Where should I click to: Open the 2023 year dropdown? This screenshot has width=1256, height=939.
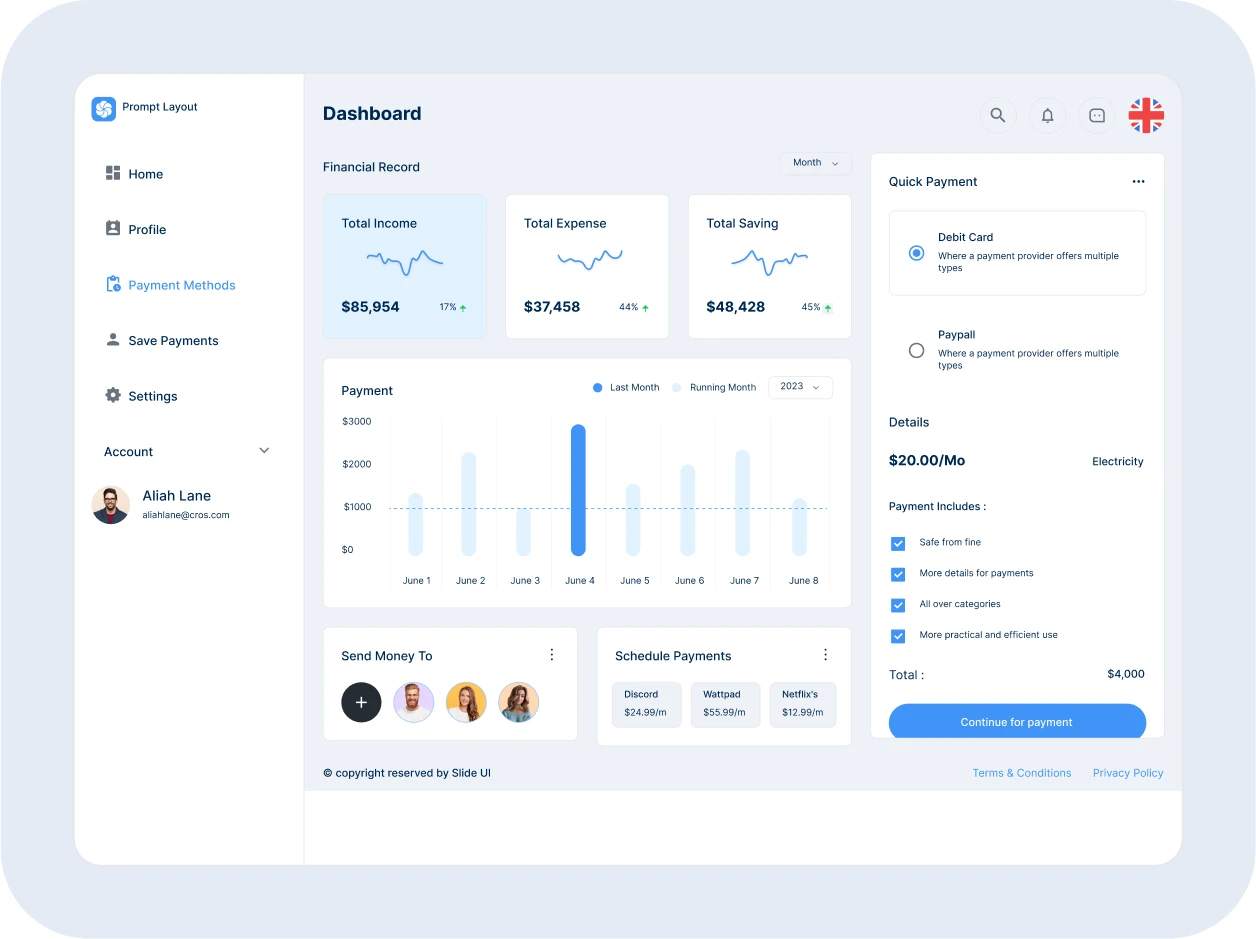pyautogui.click(x=800, y=387)
